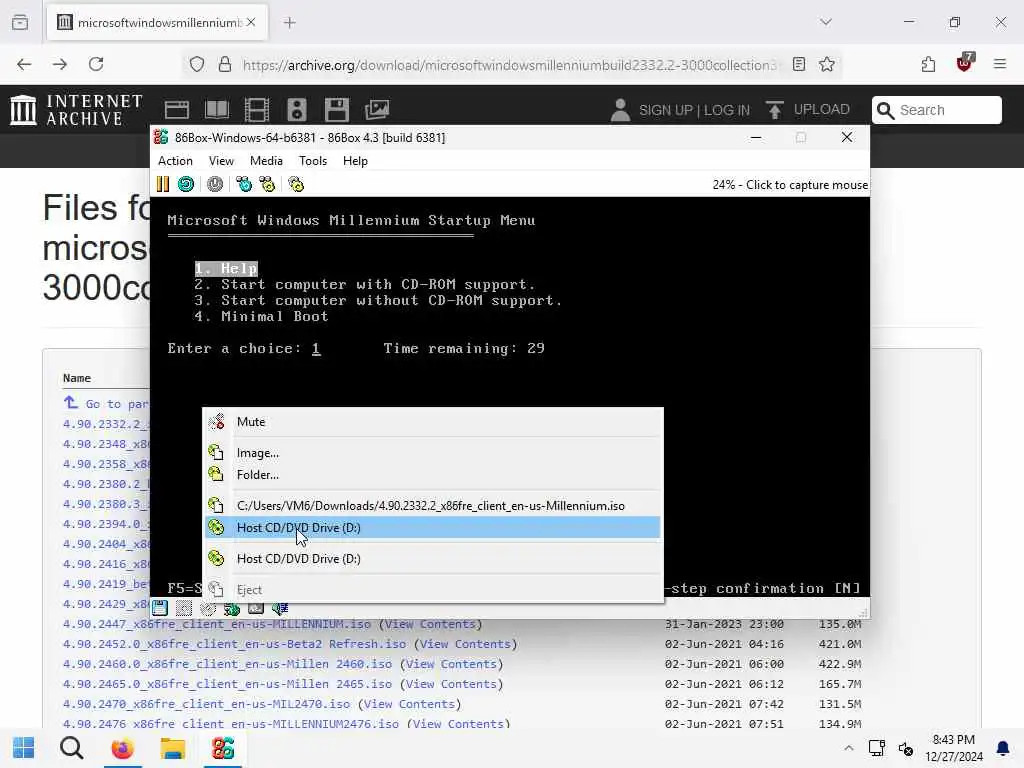Send Ctrl+Alt+Esc via the 86Box toolbar icon

(x=267, y=185)
